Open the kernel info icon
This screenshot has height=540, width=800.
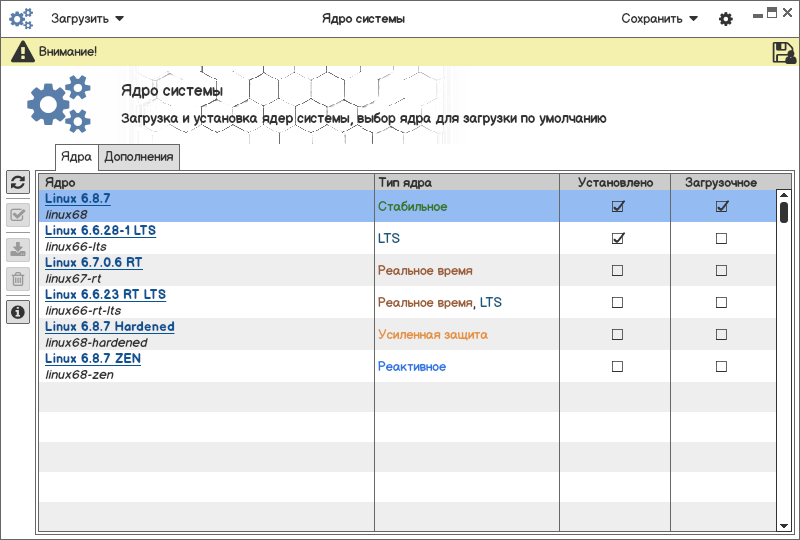[17, 312]
